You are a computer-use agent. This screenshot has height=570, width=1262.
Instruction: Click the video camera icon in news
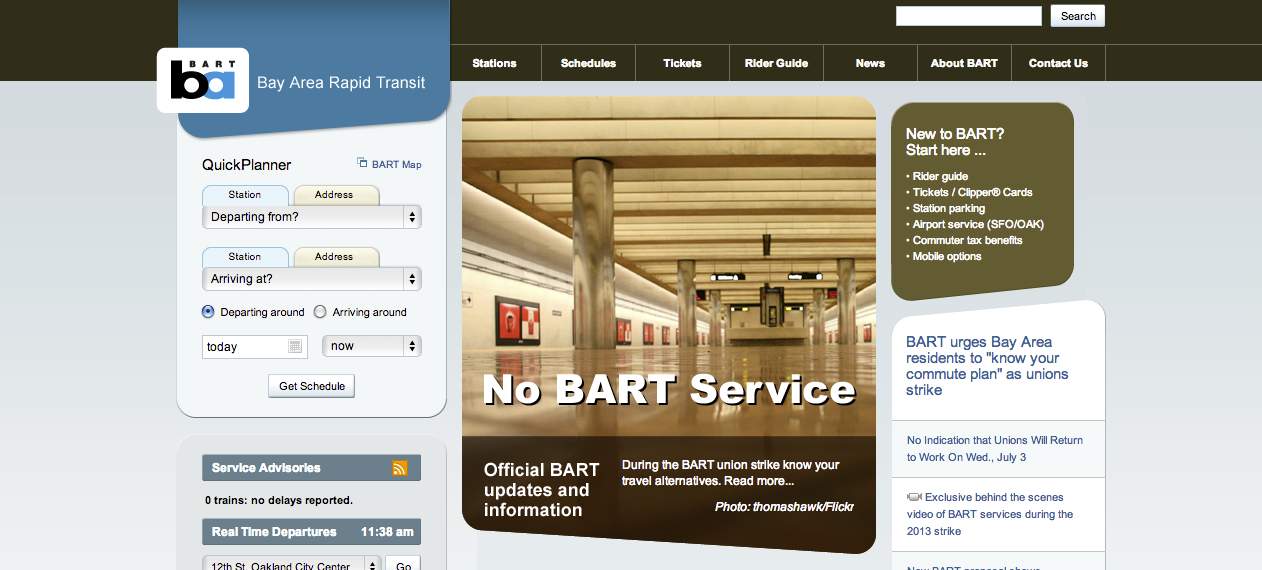tap(914, 497)
